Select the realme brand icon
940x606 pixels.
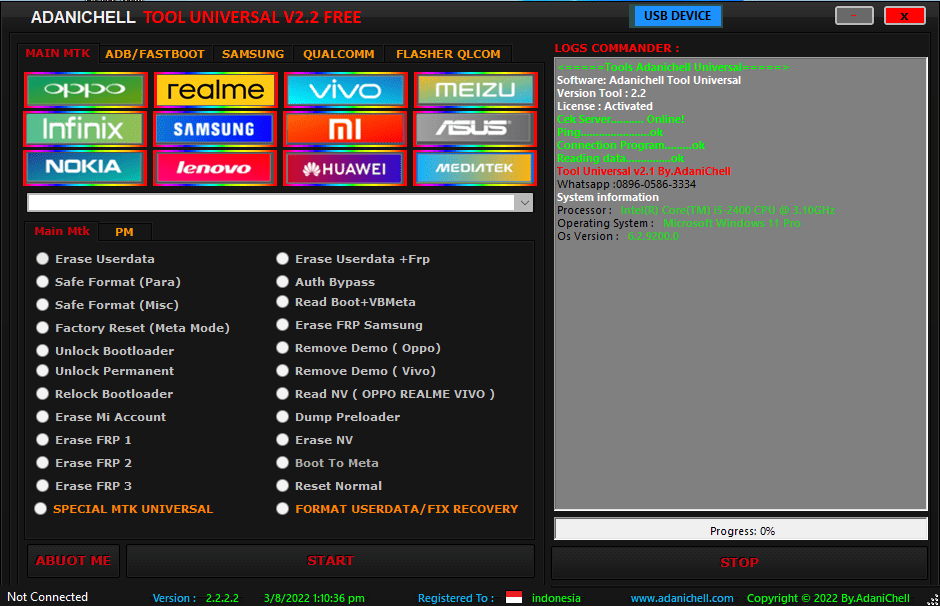point(215,90)
